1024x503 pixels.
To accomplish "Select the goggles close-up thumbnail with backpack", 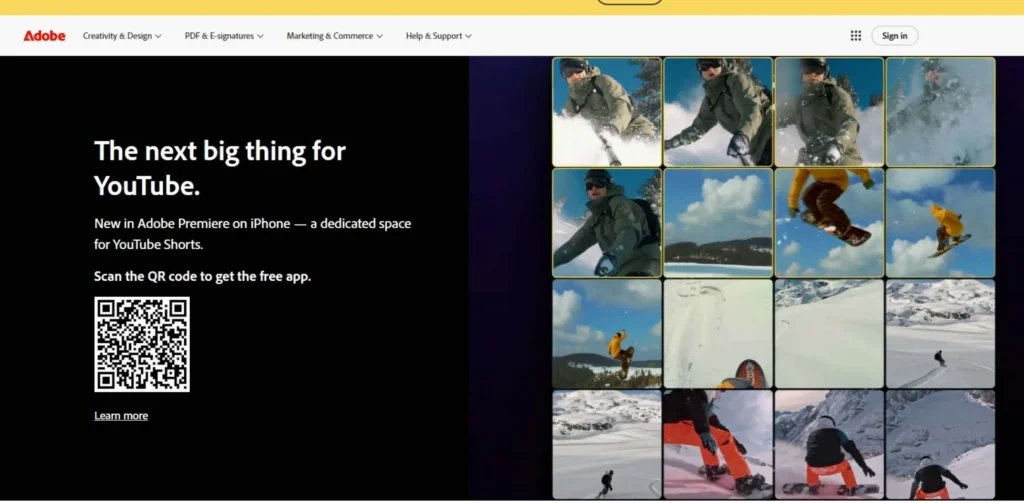I will pos(607,222).
